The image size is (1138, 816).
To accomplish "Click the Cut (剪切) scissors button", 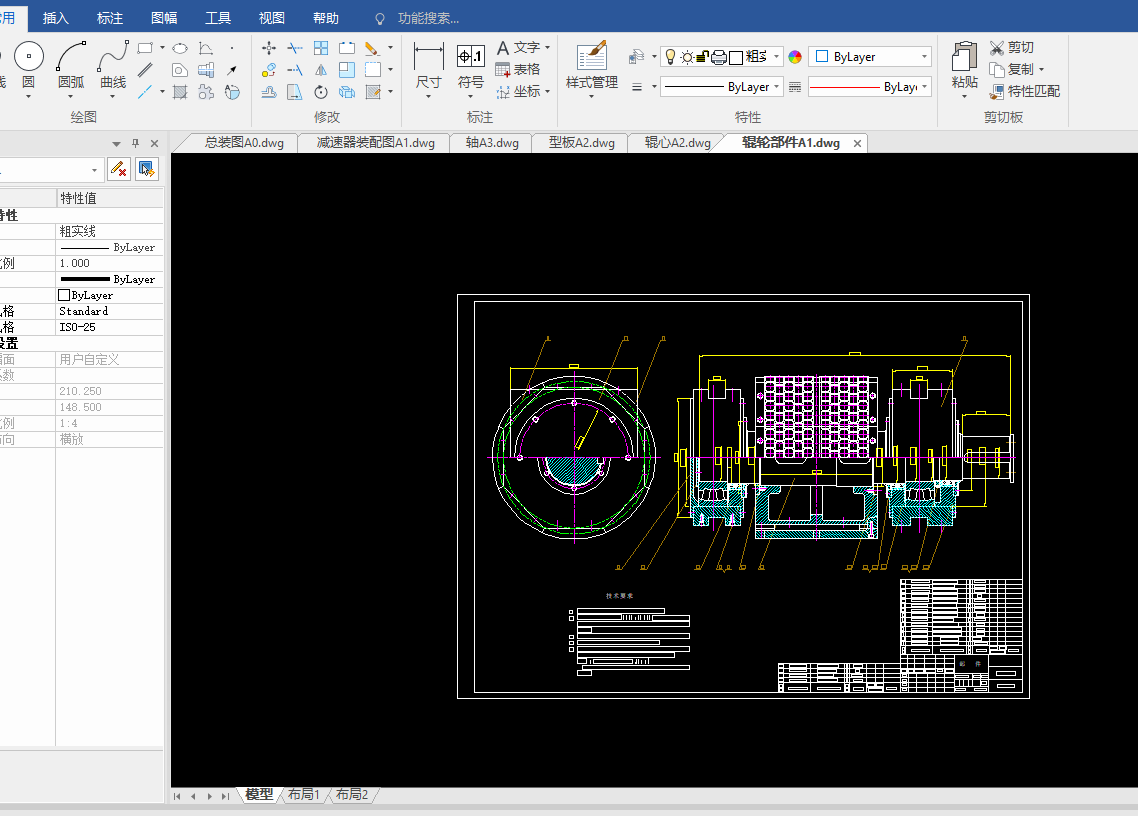I will point(1011,48).
